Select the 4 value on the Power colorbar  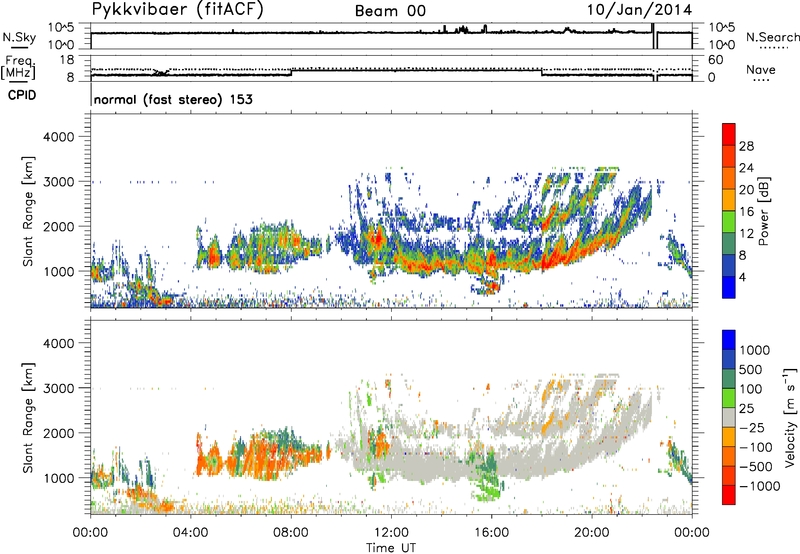(743, 277)
